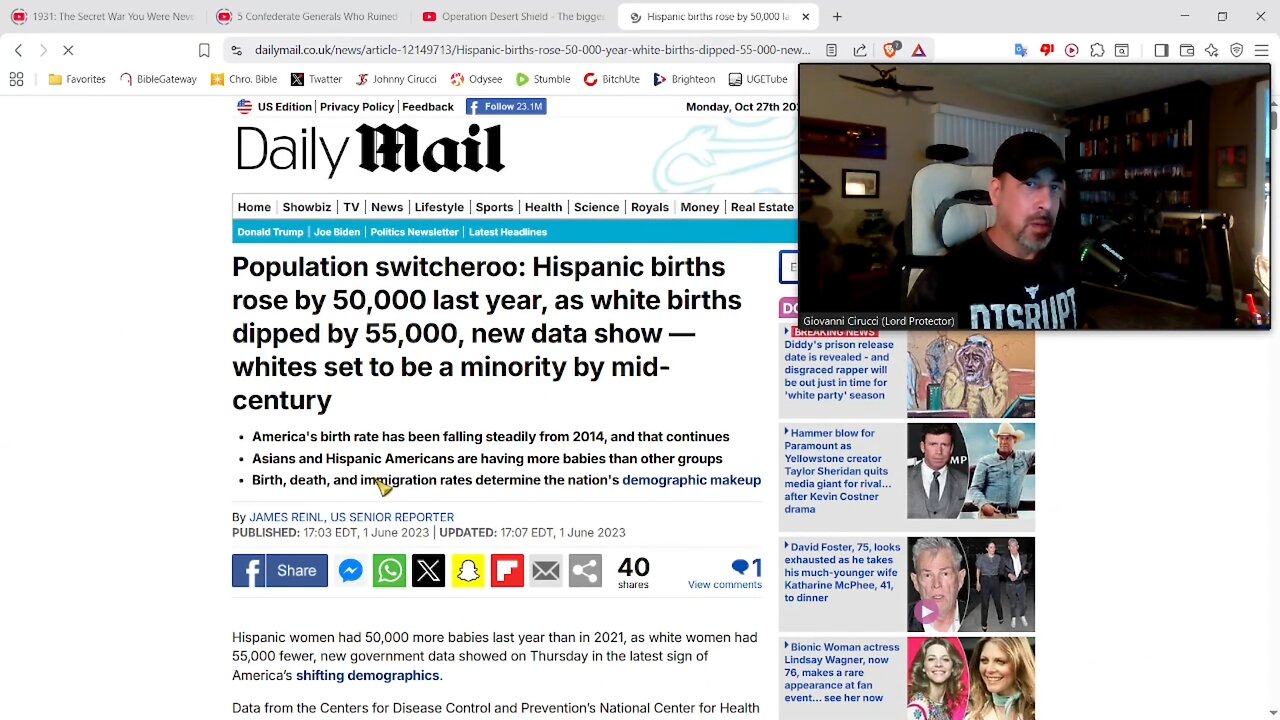
Task: Open the BibleGateway bookmark
Action: pyautogui.click(x=158, y=79)
